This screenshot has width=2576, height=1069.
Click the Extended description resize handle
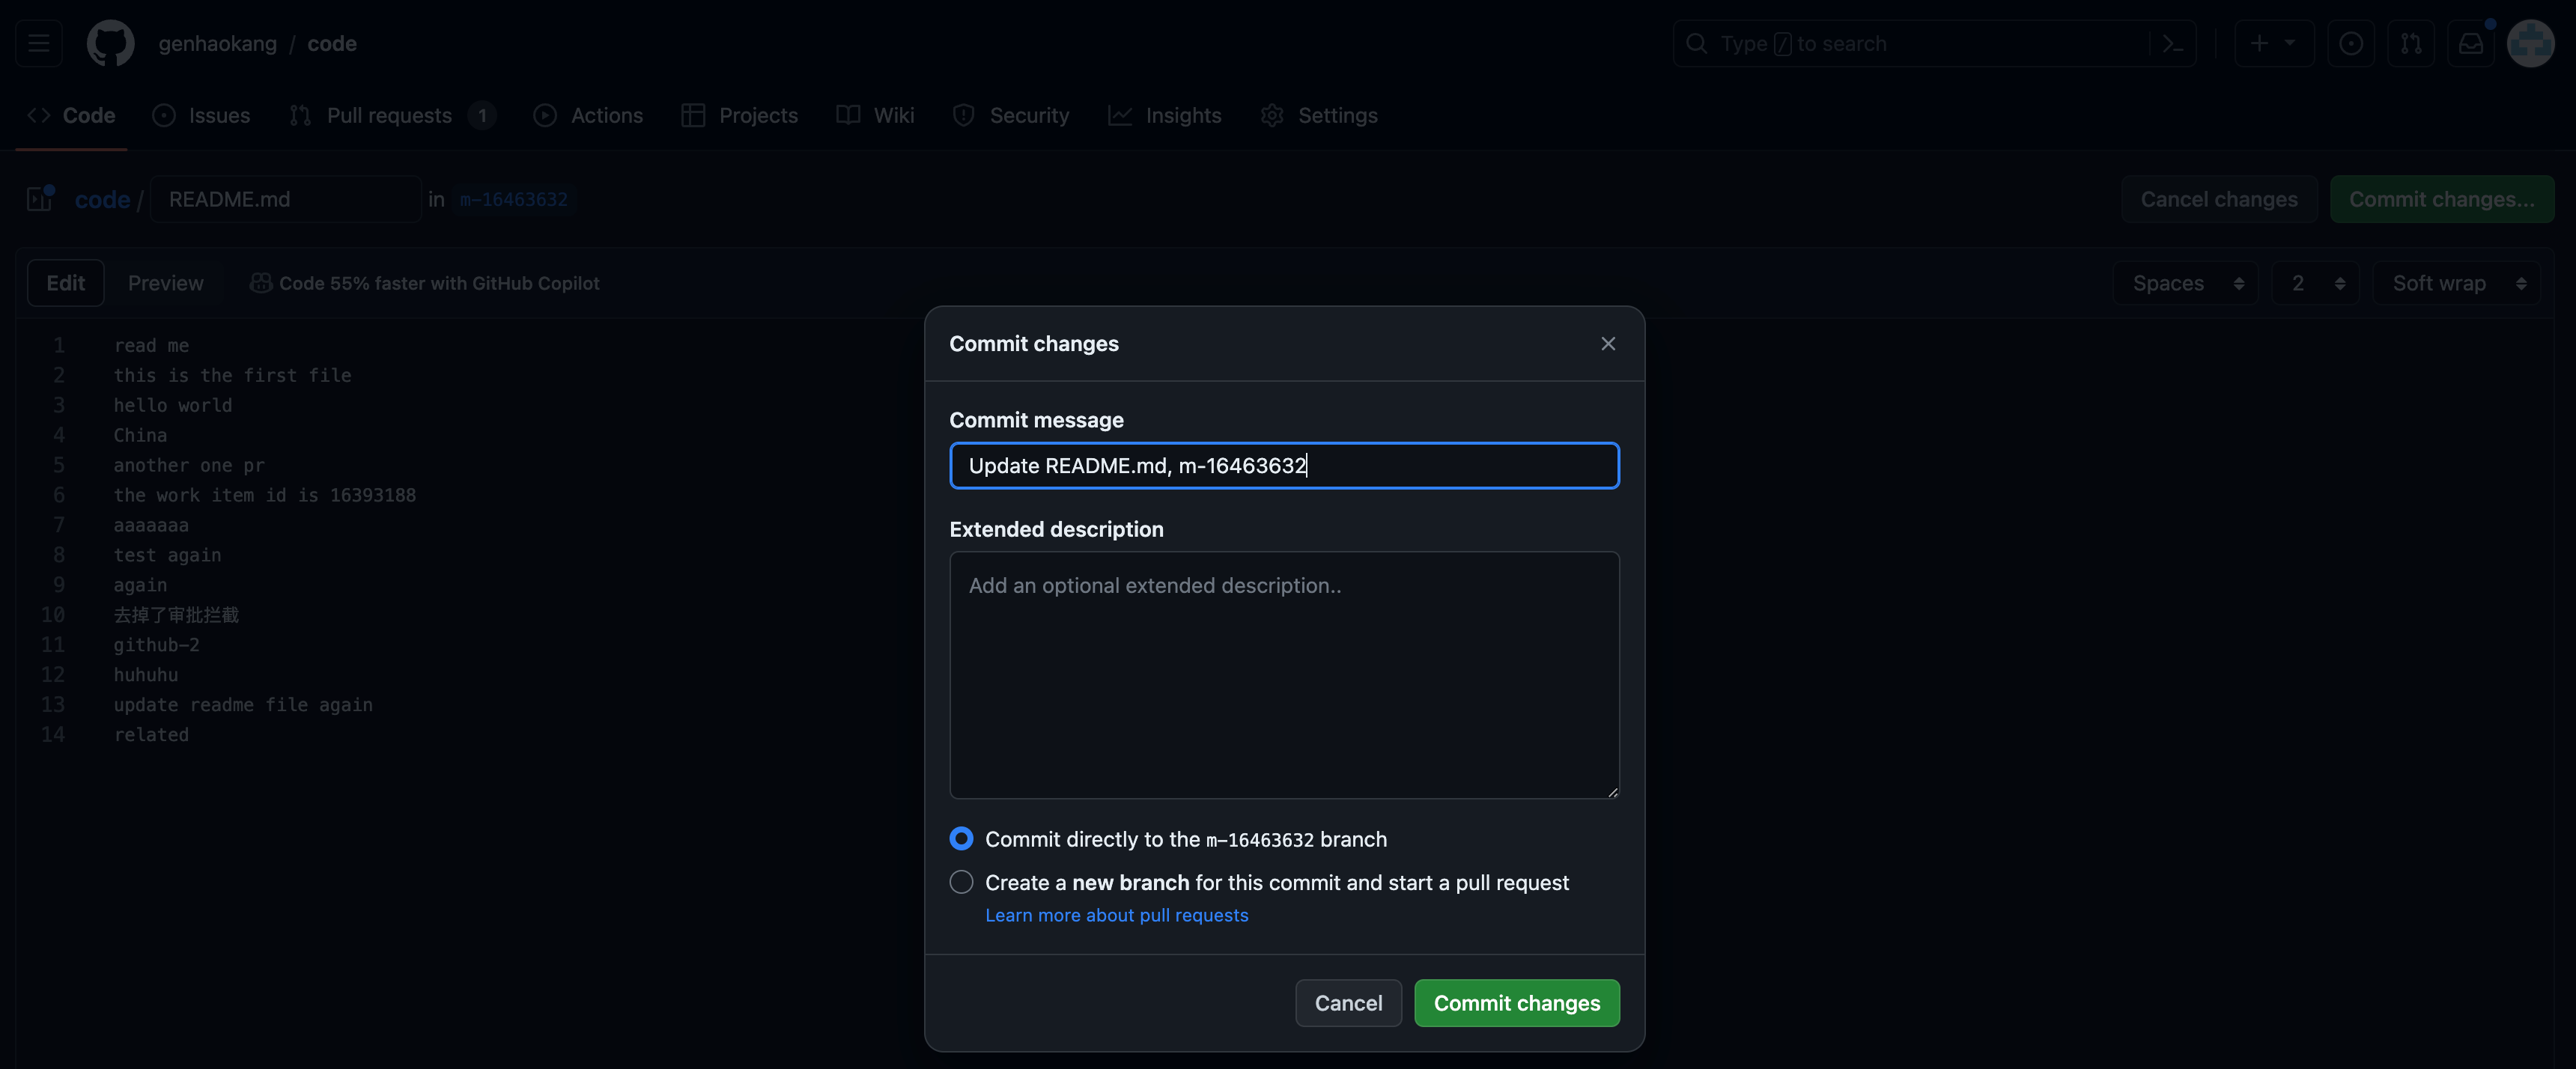[x=1612, y=791]
